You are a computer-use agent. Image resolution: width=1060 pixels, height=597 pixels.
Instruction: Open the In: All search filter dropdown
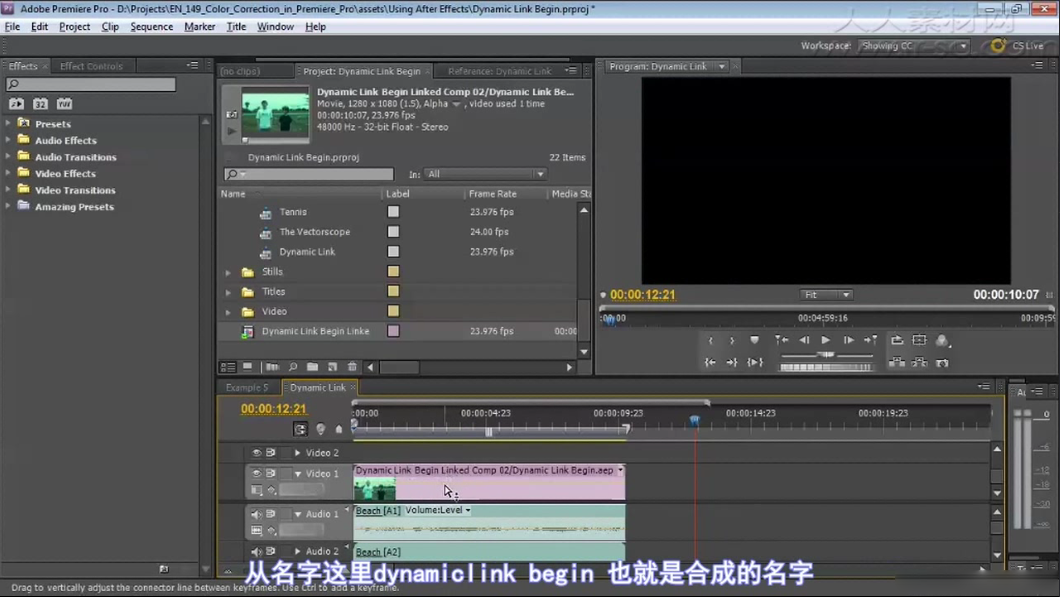coord(485,174)
